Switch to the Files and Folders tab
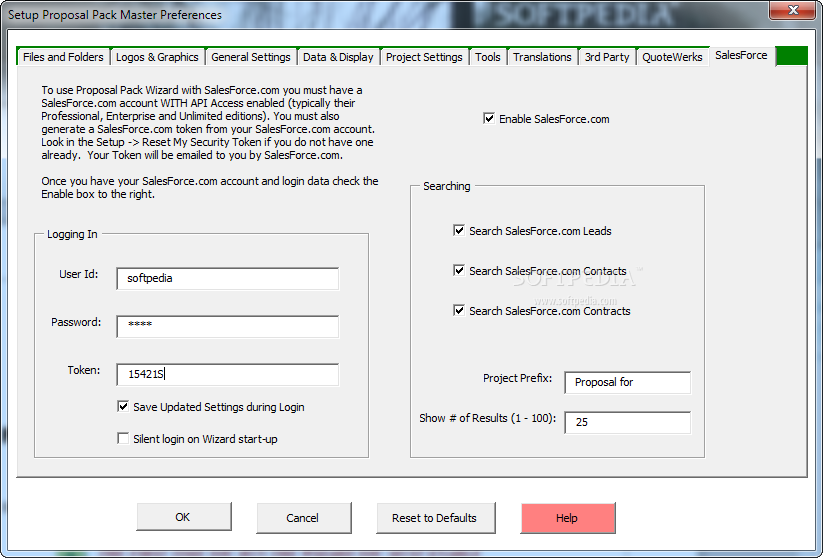Image resolution: width=823 pixels, height=558 pixels. [63, 57]
